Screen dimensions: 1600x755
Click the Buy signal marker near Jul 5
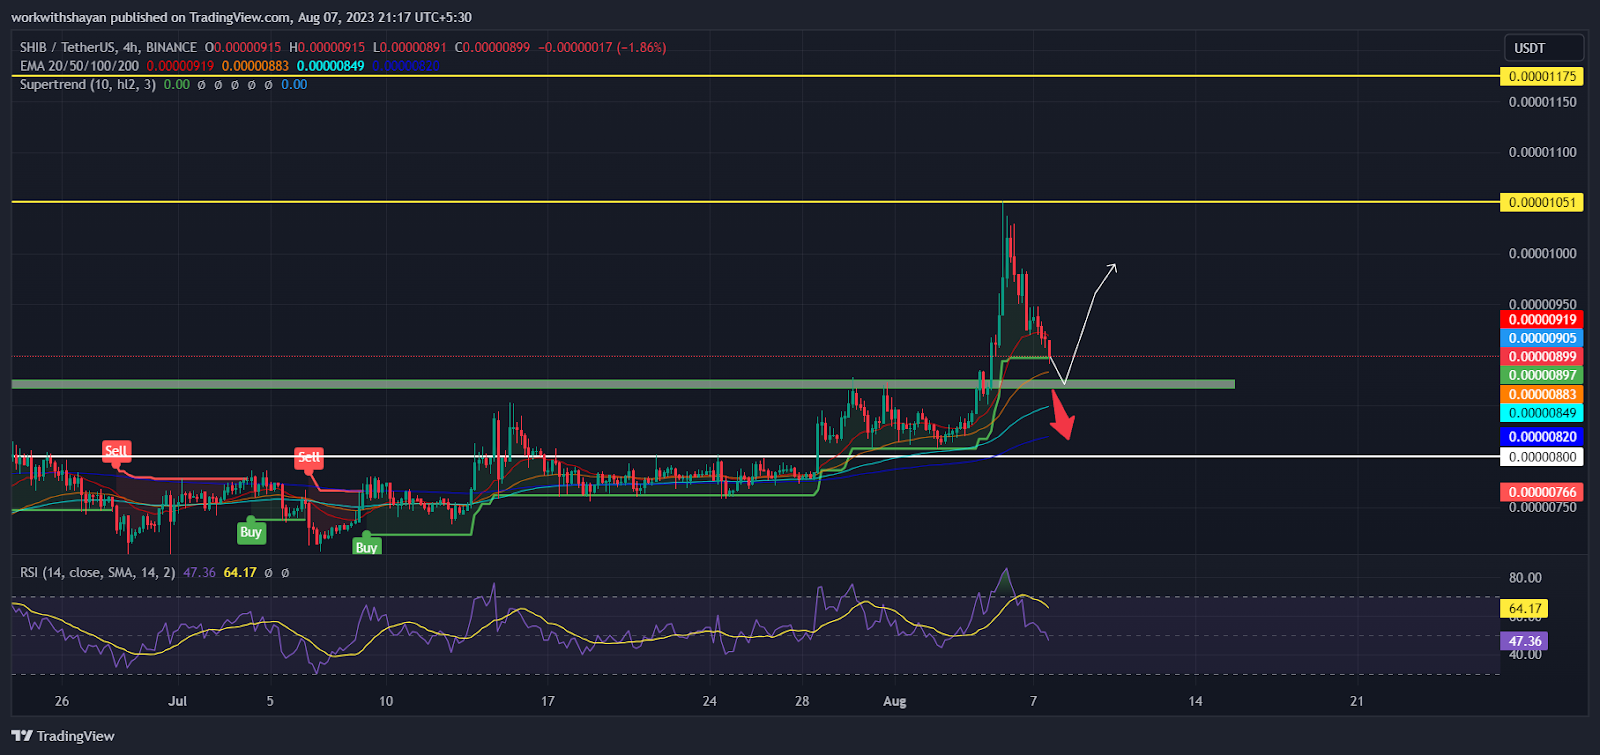click(x=251, y=532)
